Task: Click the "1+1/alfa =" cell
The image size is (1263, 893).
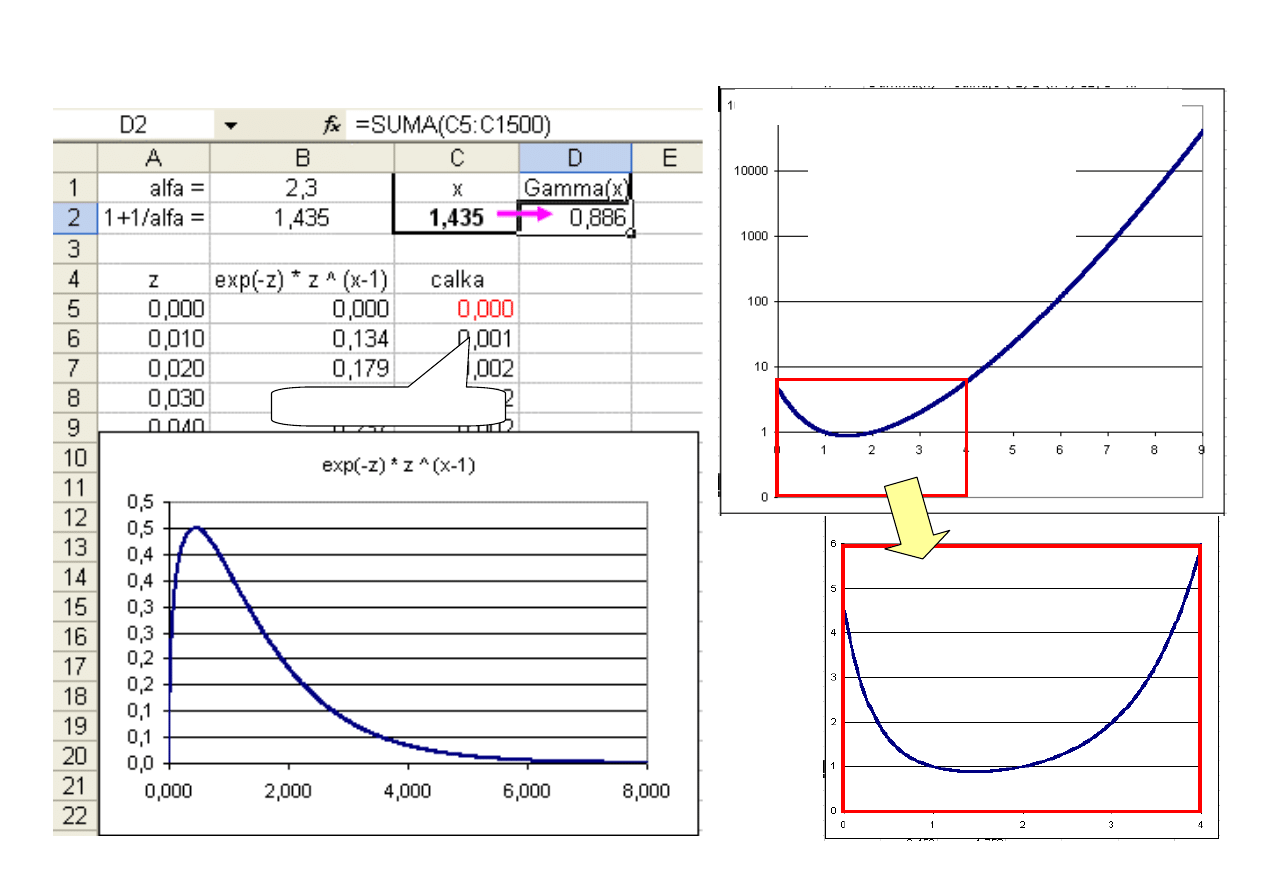Action: [x=154, y=217]
